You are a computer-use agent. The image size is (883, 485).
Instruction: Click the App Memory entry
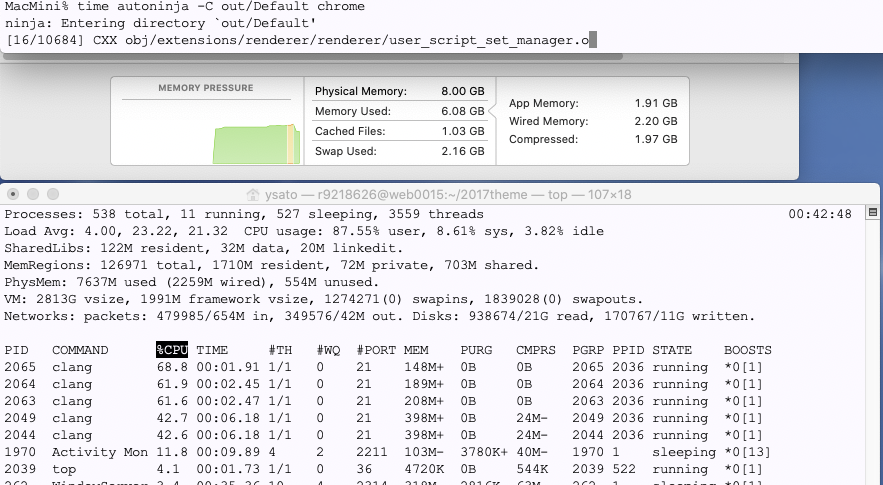(592, 103)
